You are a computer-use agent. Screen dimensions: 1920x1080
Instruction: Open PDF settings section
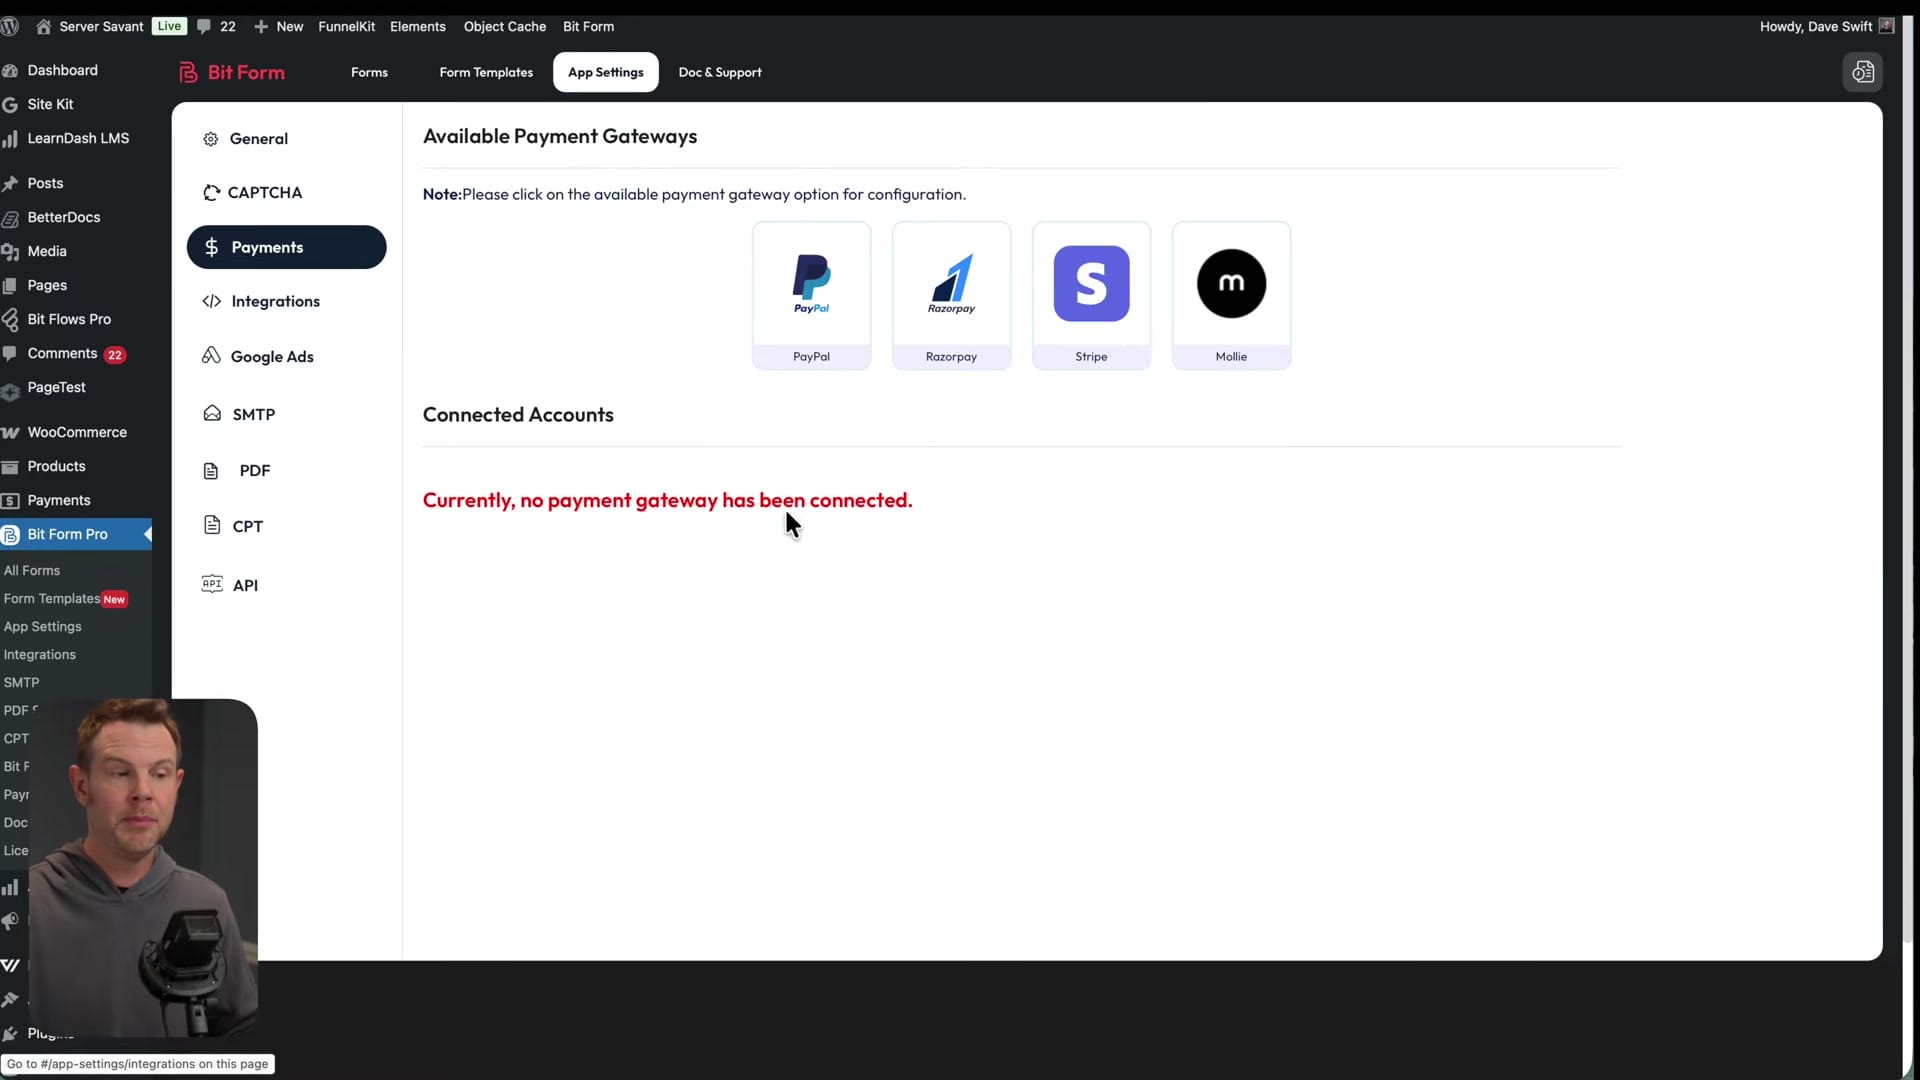pos(237,470)
